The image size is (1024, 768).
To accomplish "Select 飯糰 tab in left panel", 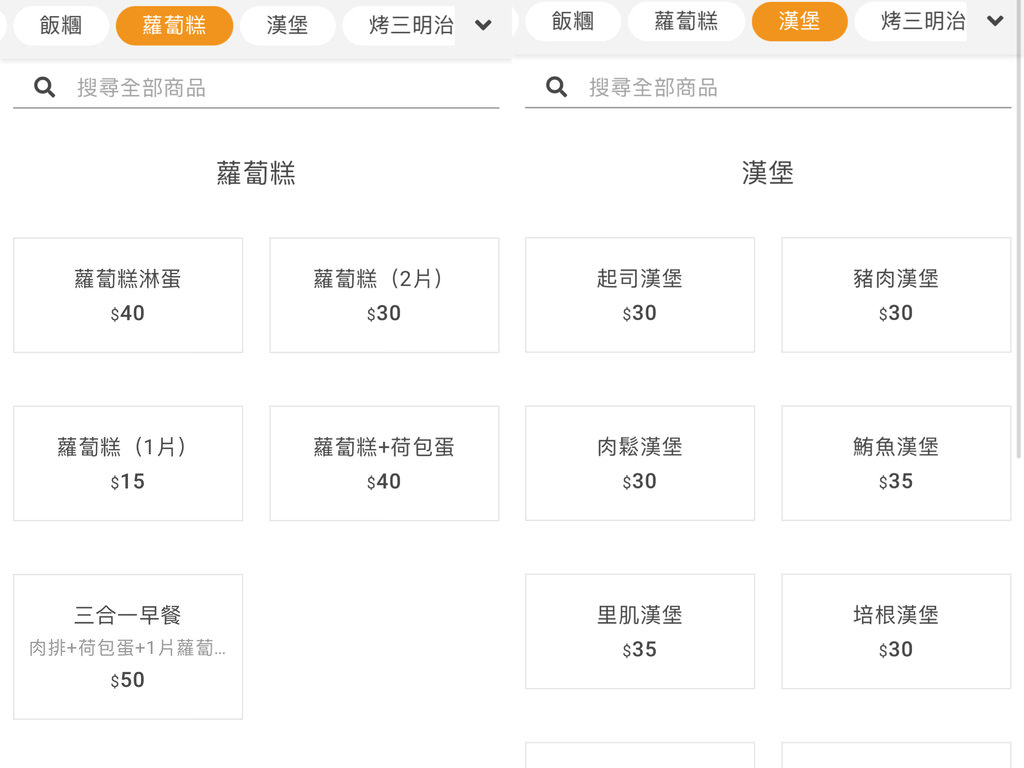I will click(x=61, y=25).
